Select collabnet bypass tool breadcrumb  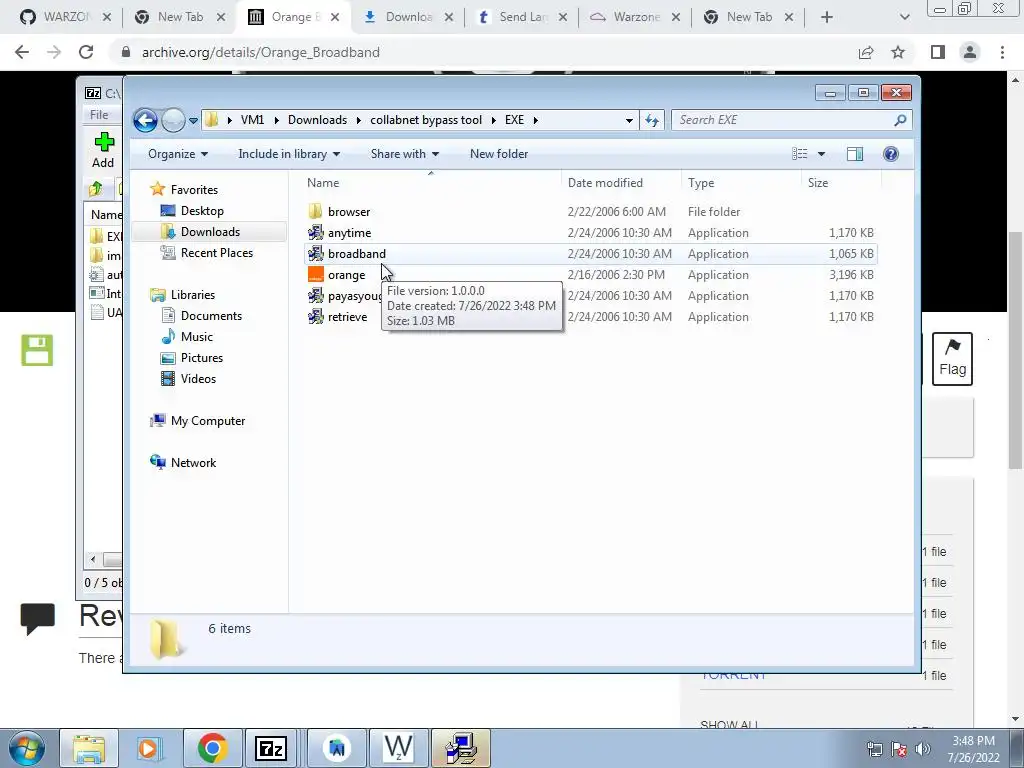426,120
